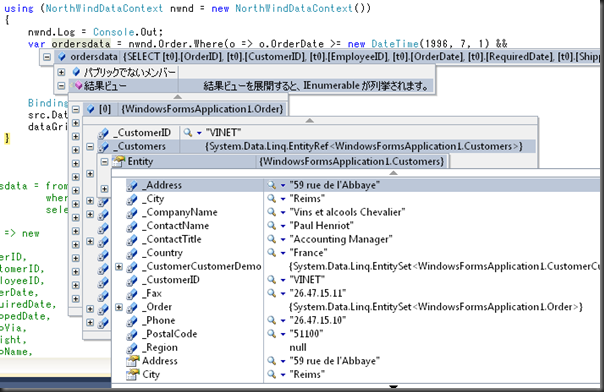The width and height of the screenshot is (604, 392).
Task: Select the _Address row name
Action: 162,185
